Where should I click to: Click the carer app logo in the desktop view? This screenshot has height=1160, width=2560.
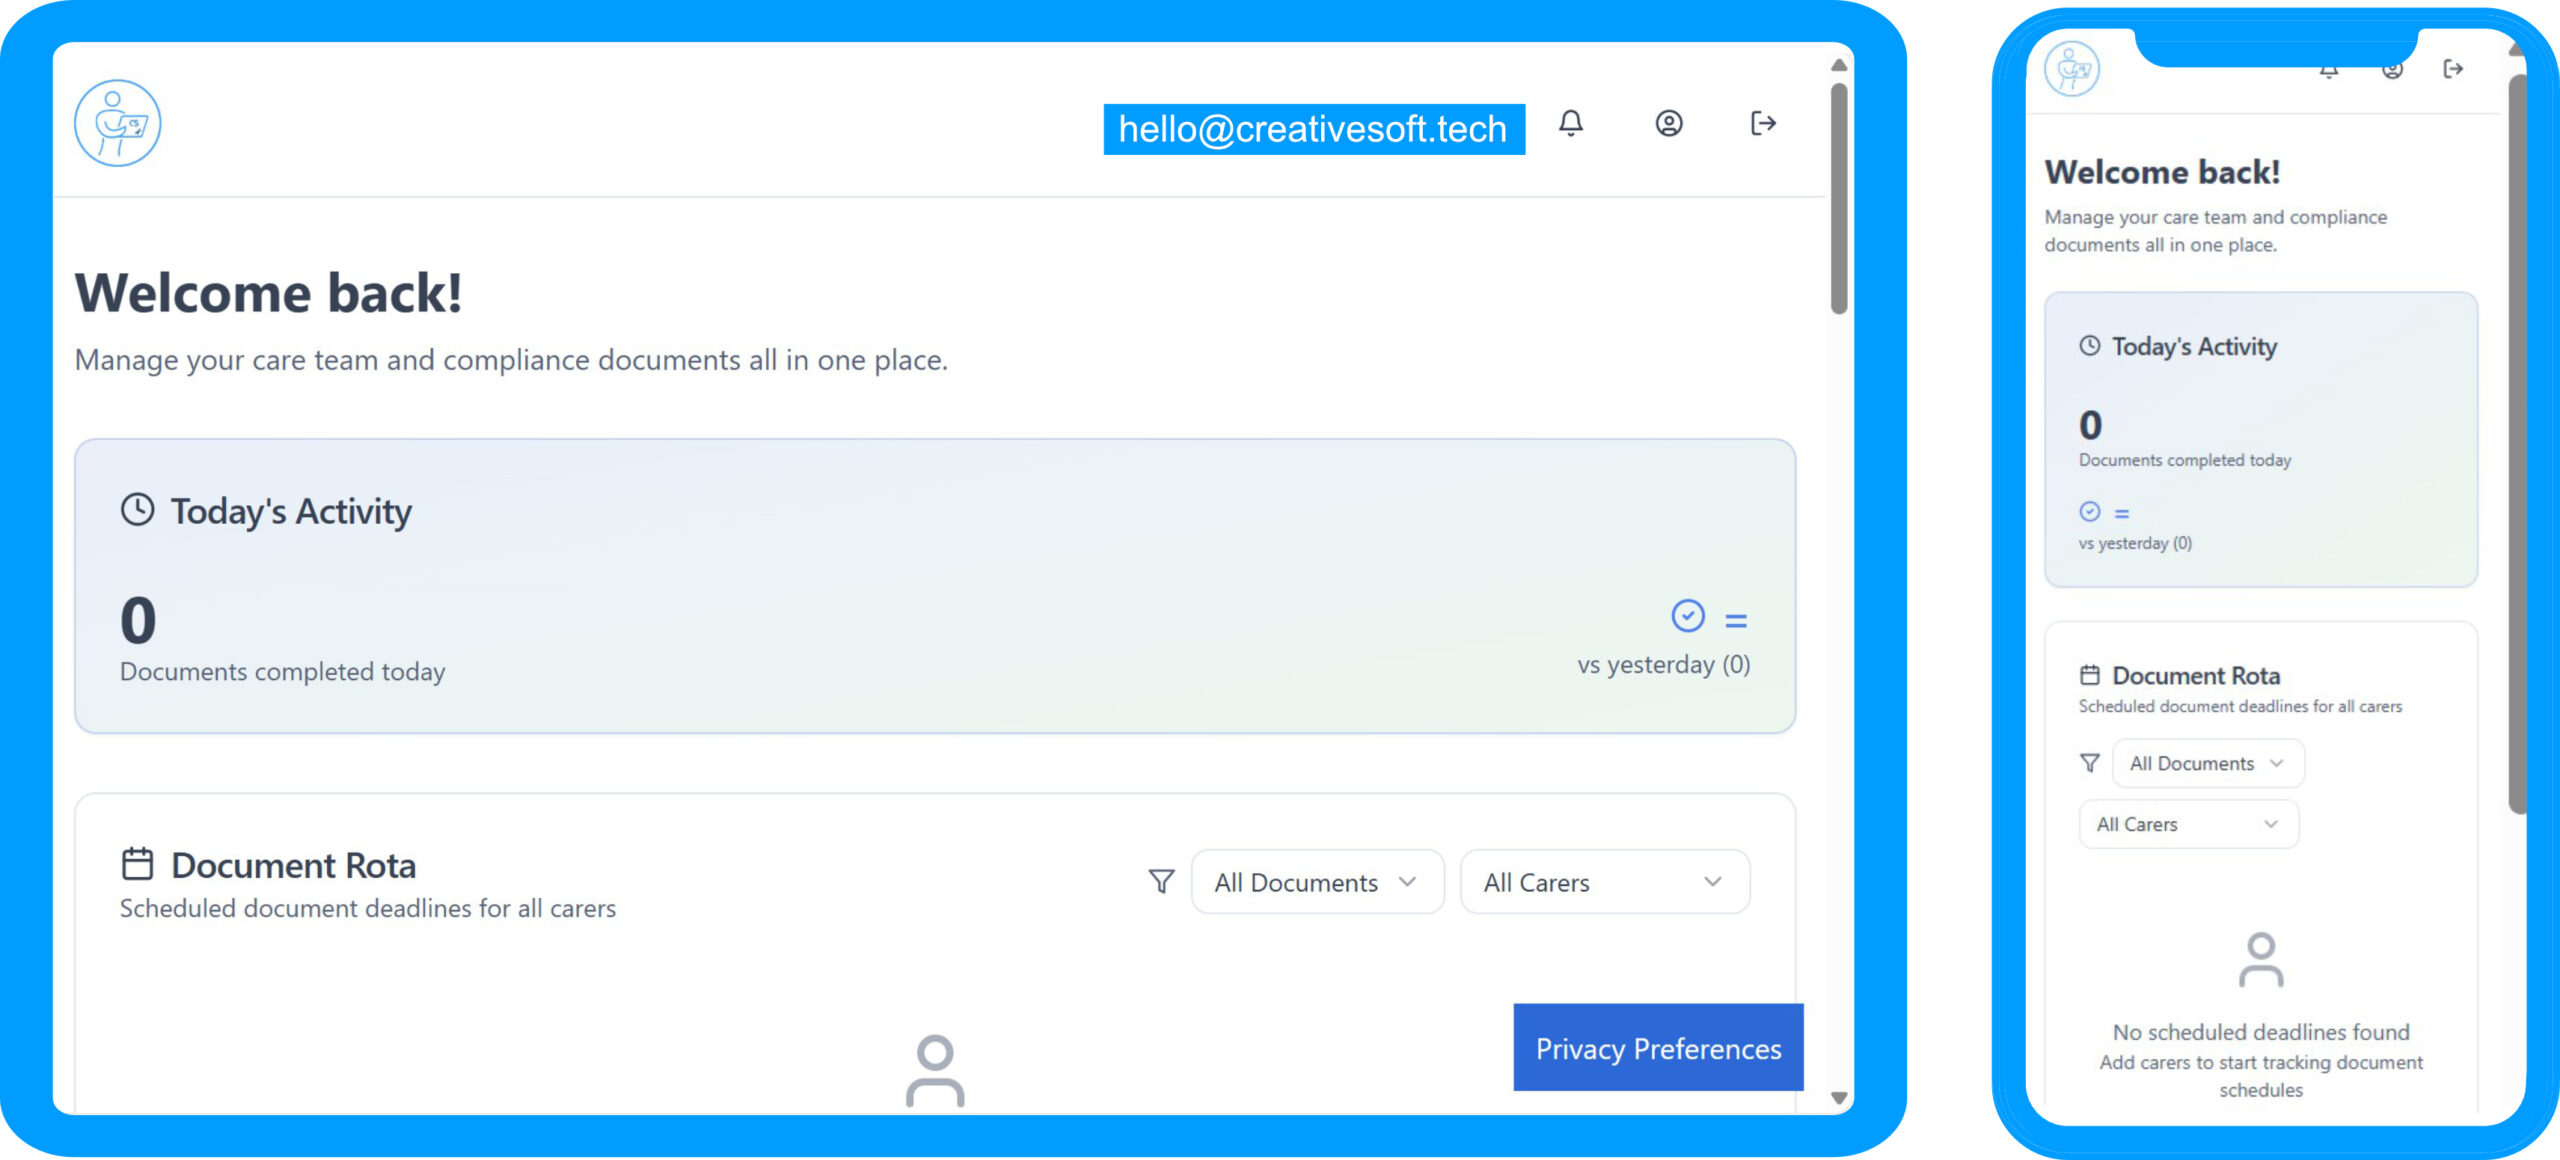(x=117, y=123)
